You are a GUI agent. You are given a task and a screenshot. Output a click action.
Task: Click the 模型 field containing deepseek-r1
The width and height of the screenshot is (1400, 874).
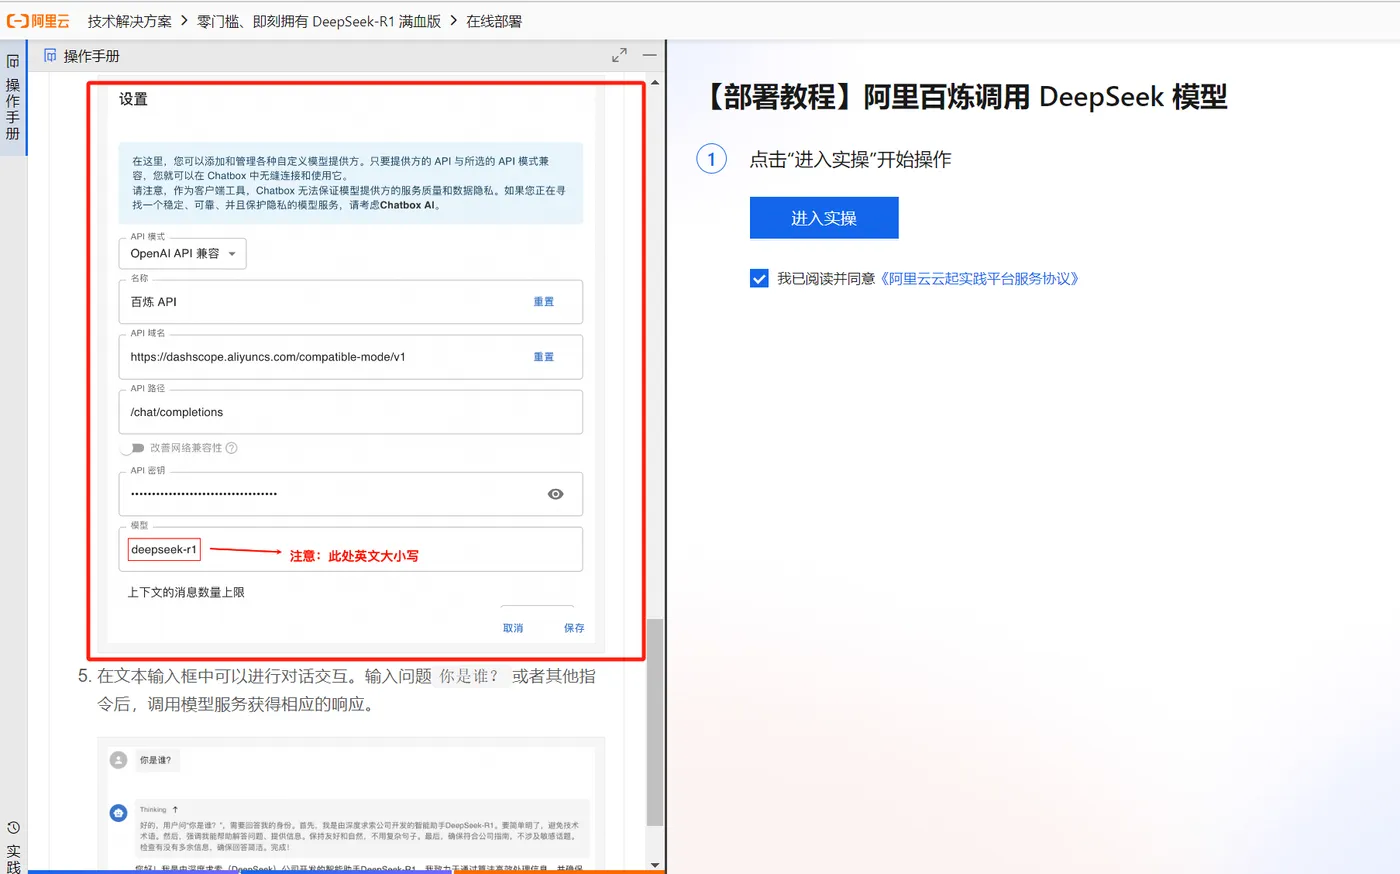point(350,550)
